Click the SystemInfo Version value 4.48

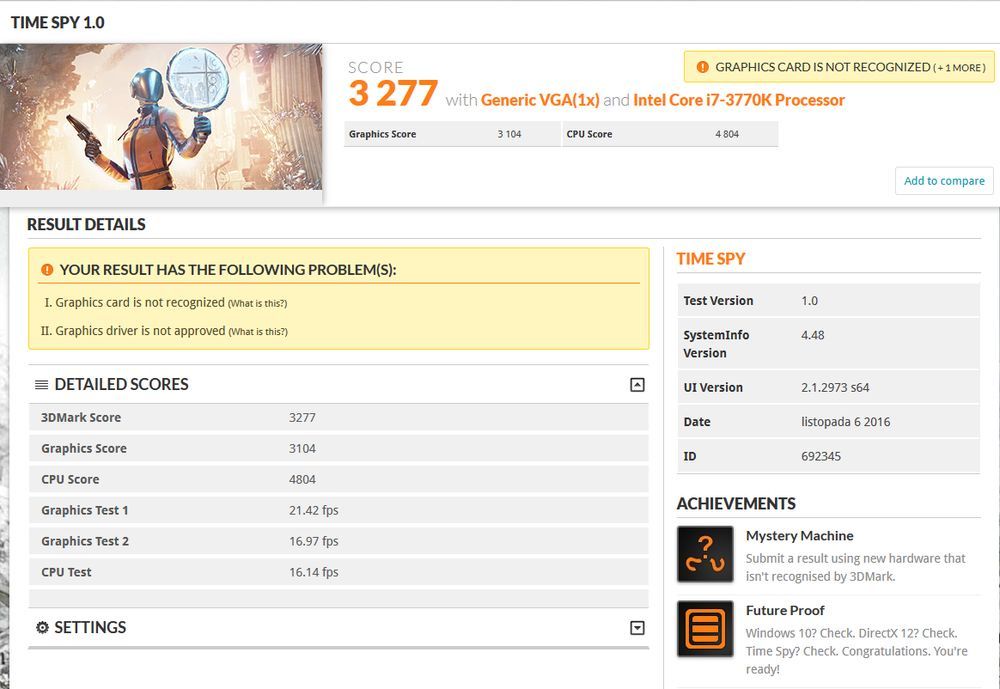(812, 335)
